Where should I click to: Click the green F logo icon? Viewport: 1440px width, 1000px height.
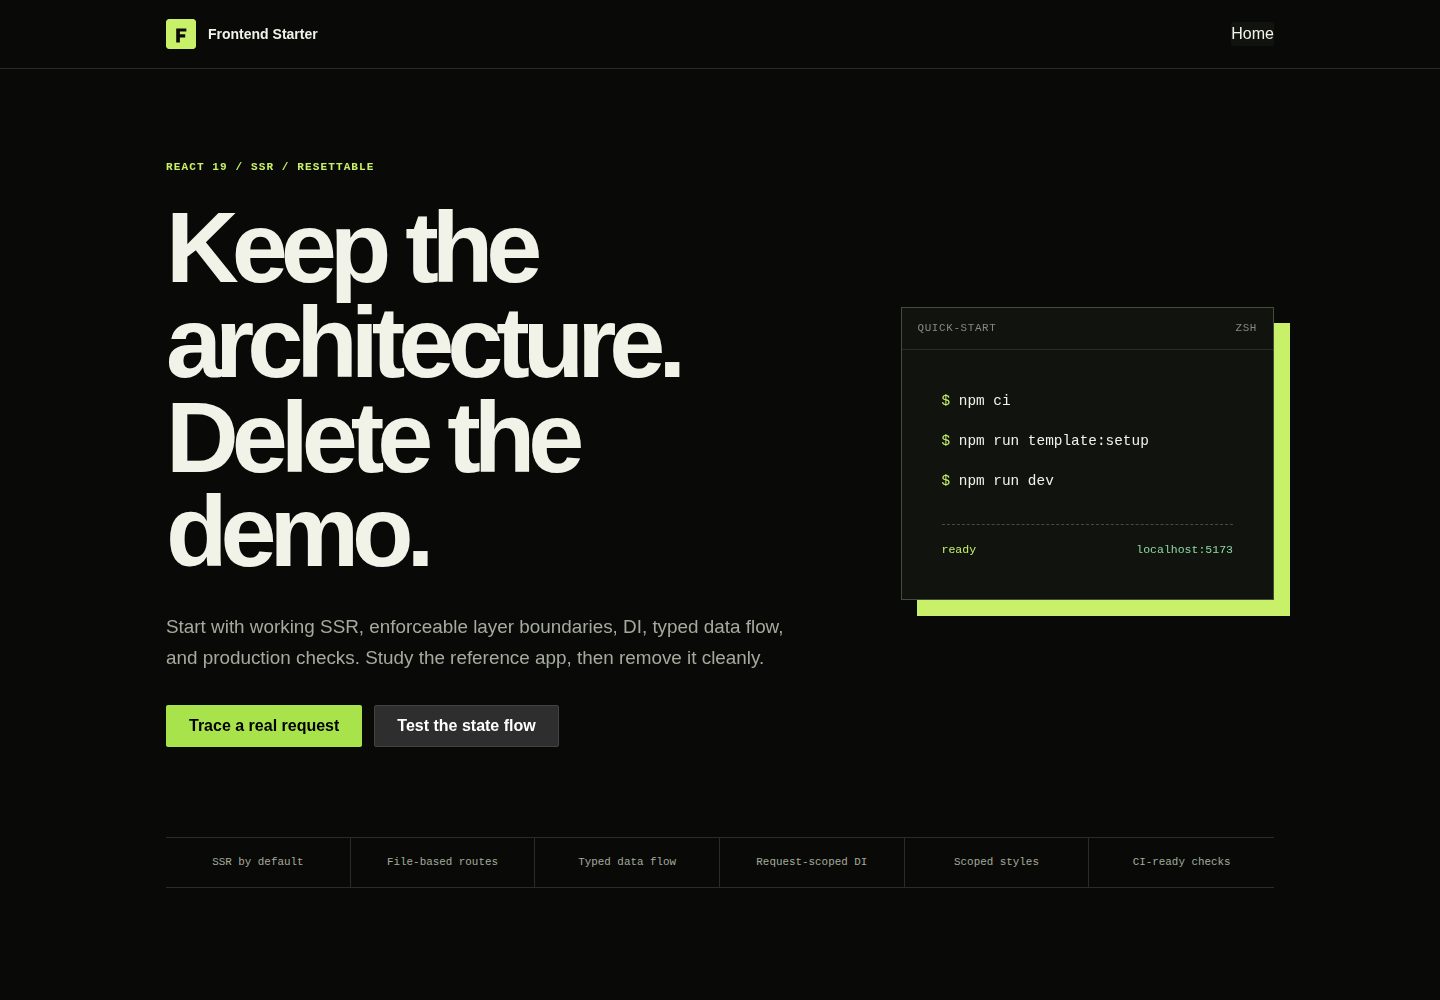coord(181,34)
